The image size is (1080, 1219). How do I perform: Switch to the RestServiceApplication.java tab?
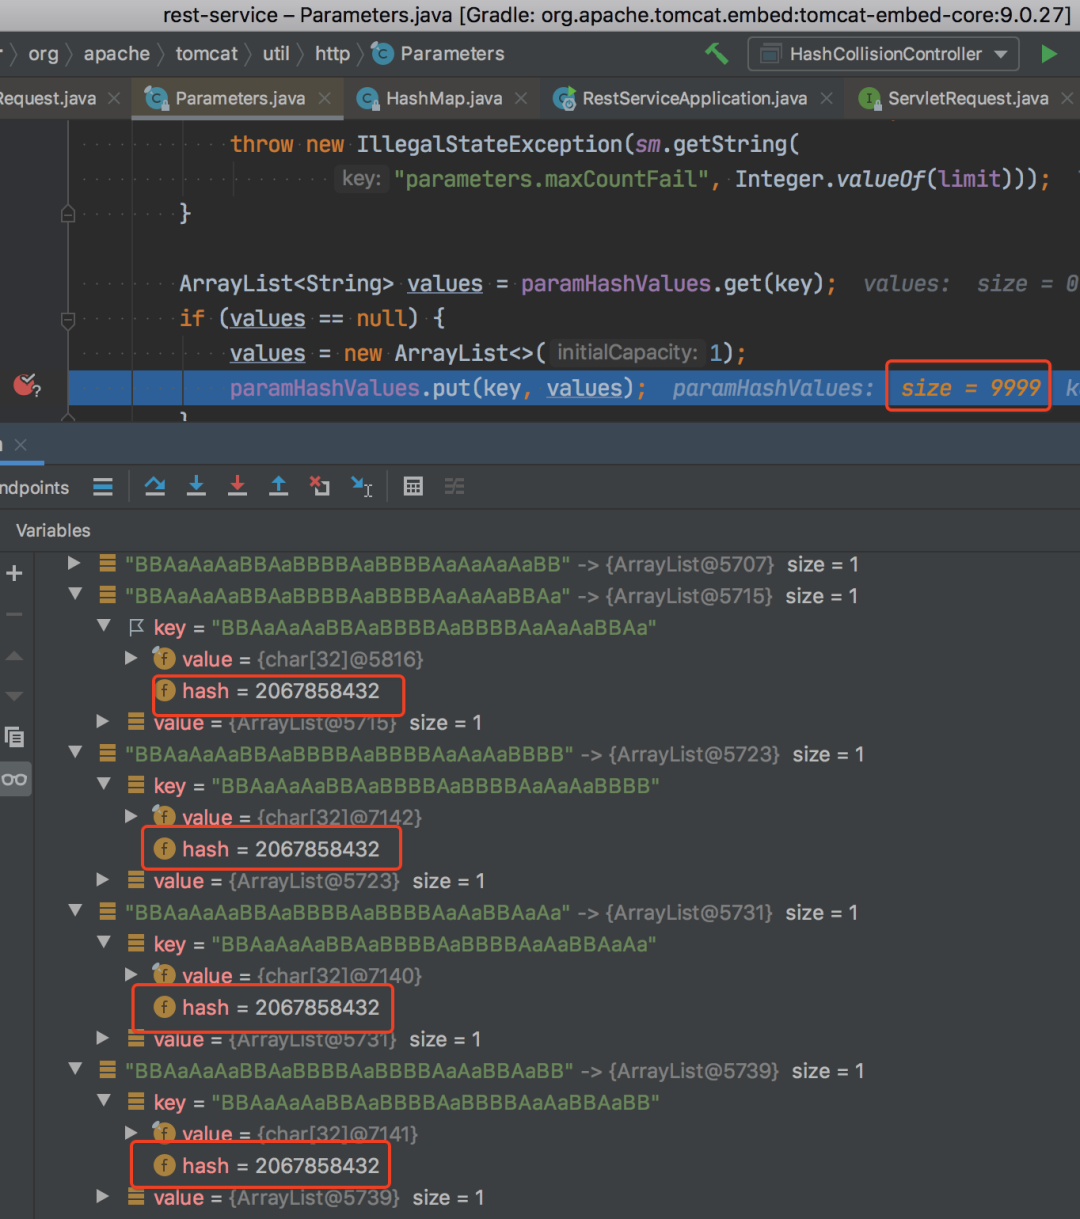(x=694, y=98)
